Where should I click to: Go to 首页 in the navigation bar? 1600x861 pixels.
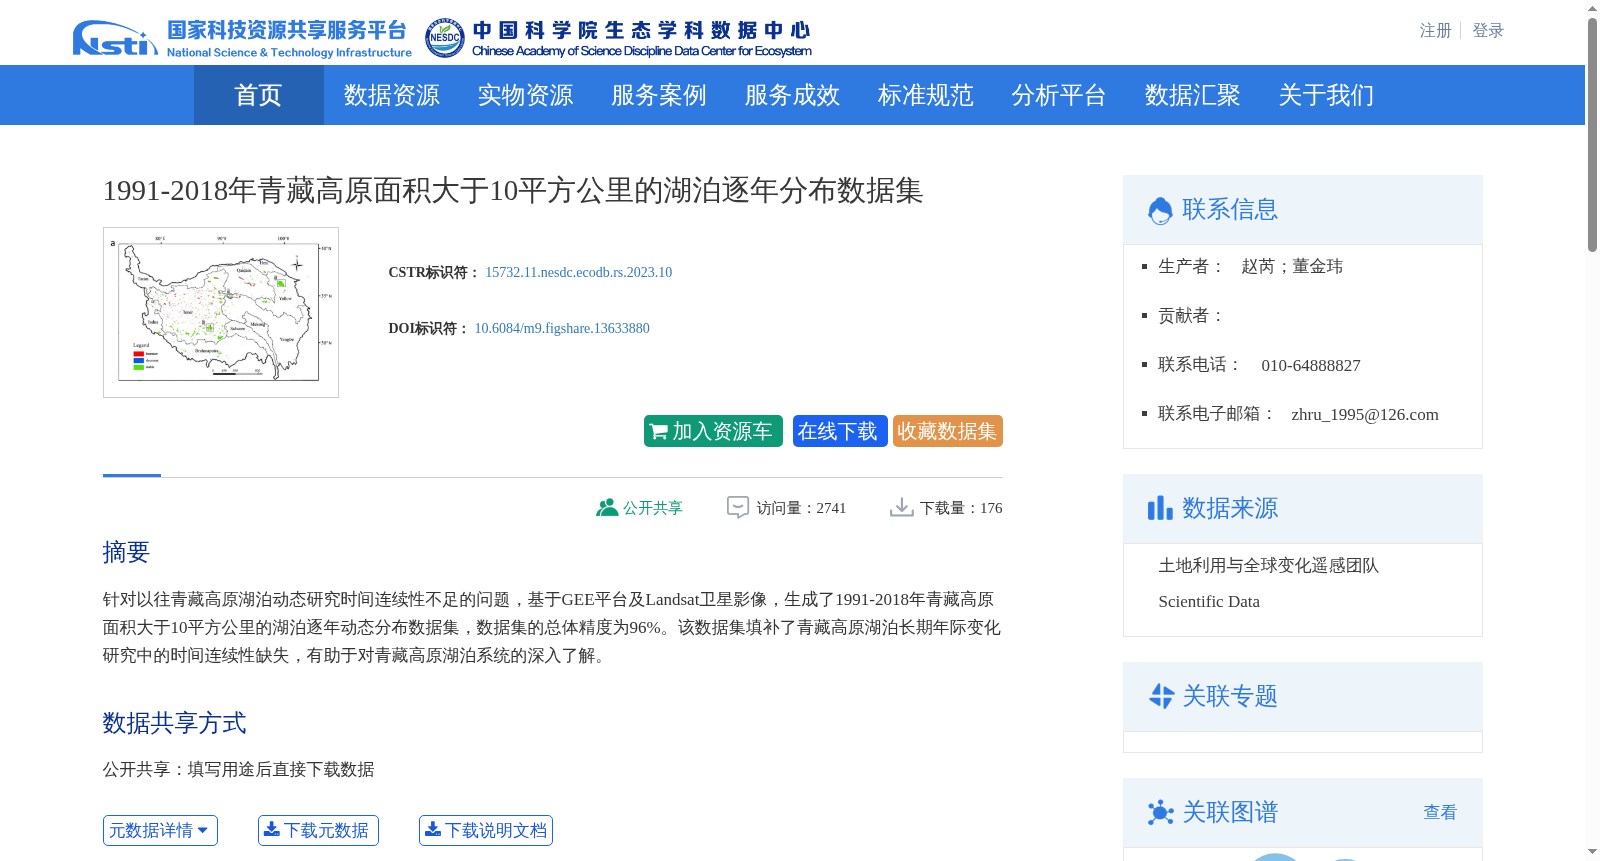(258, 95)
